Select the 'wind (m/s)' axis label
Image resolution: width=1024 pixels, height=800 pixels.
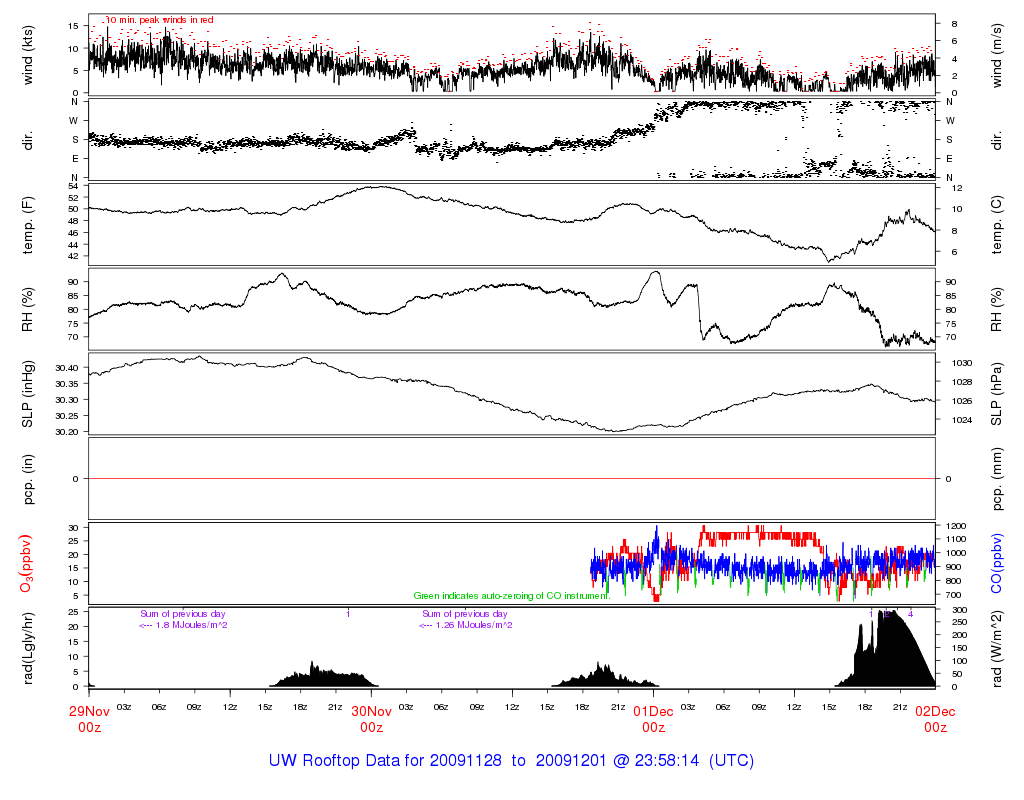tap(996, 56)
